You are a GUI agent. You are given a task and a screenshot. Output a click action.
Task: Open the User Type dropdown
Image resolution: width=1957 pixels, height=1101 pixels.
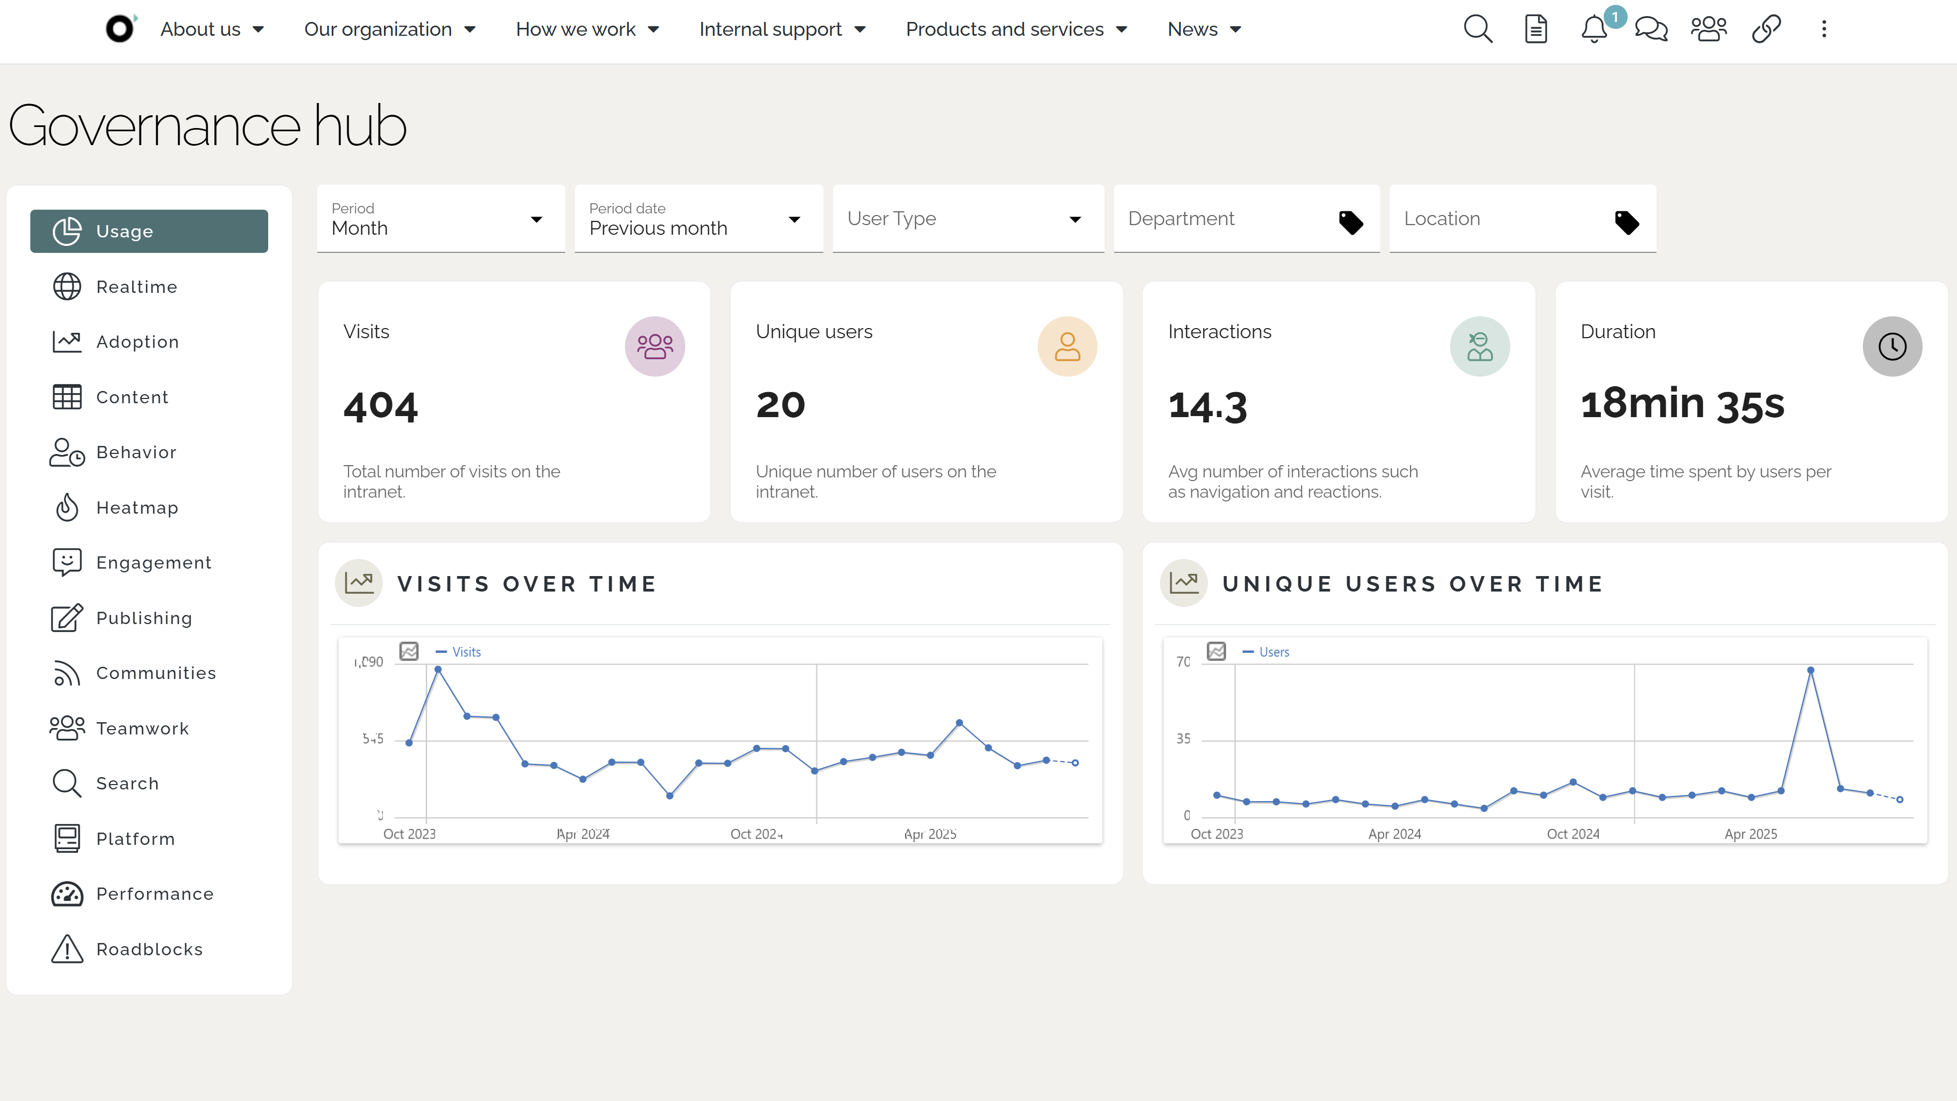(x=968, y=219)
